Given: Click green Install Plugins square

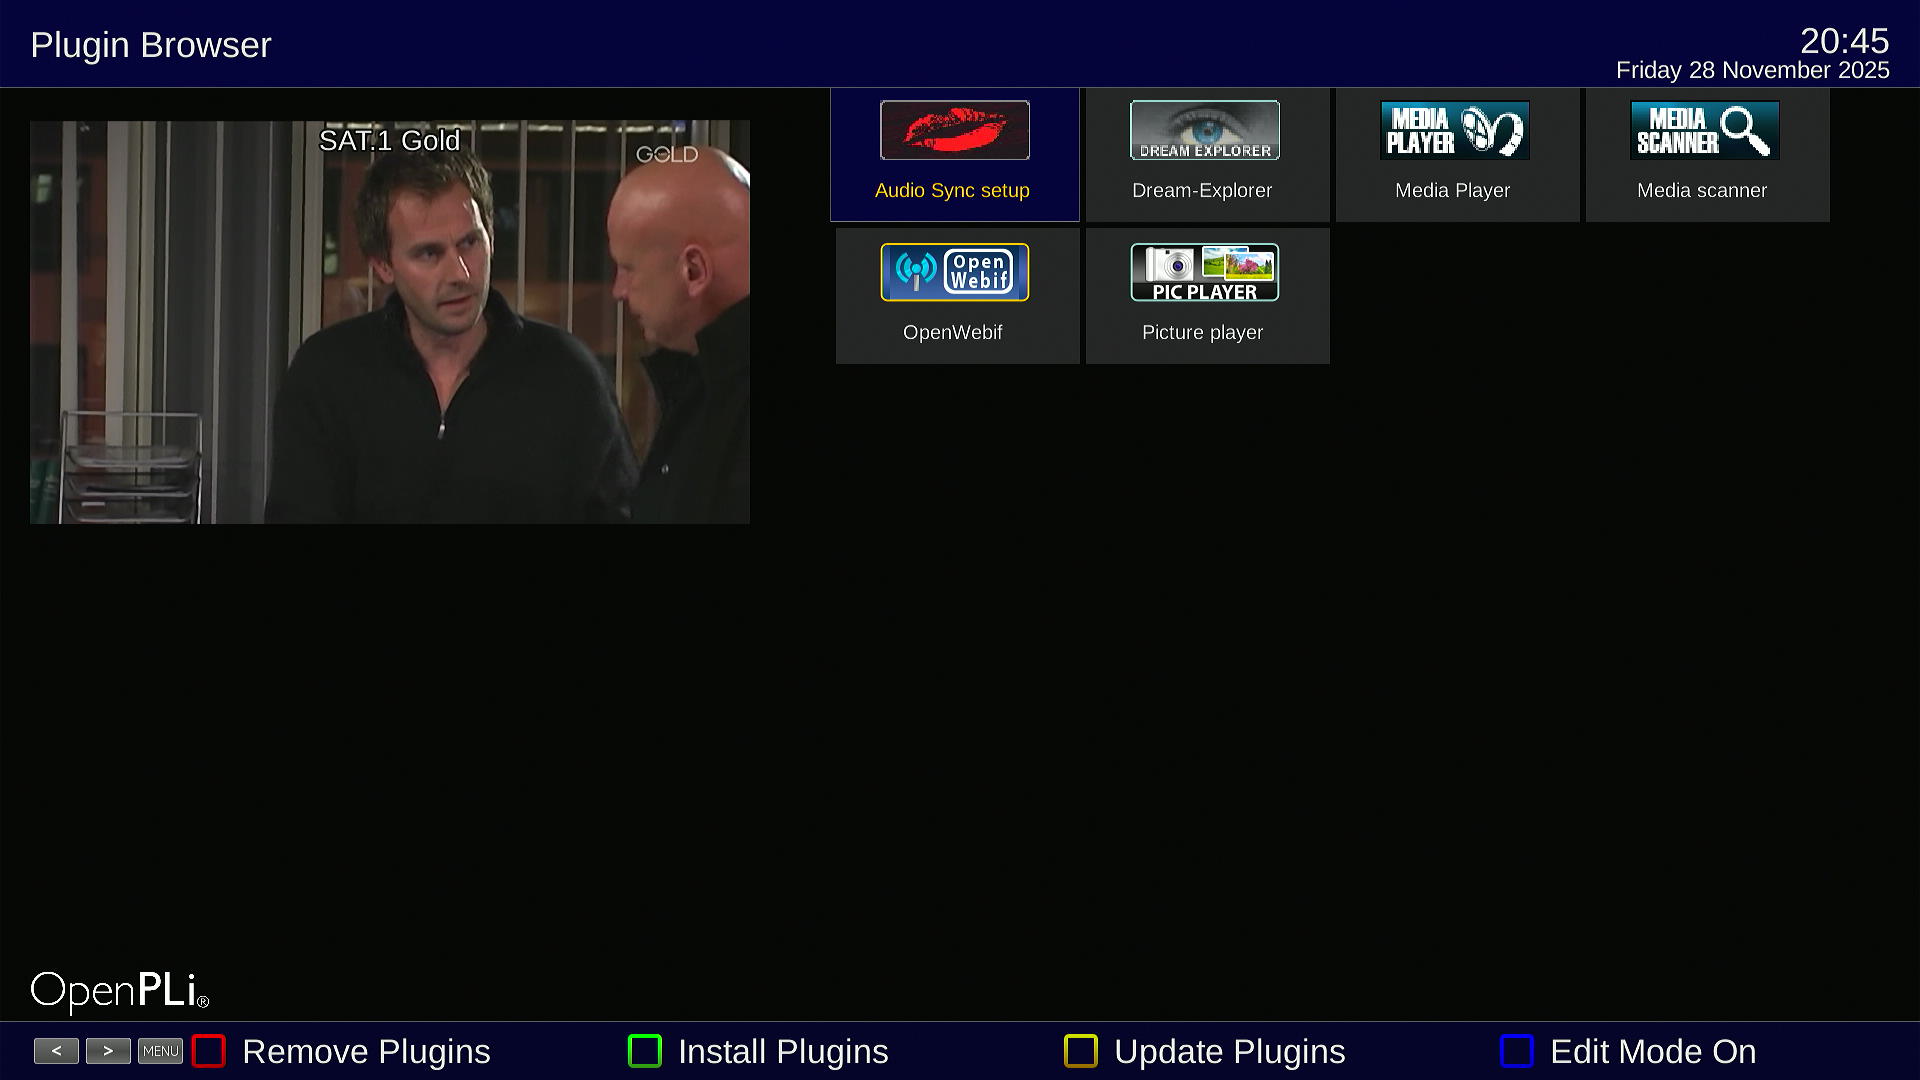Looking at the screenshot, I should point(644,1051).
